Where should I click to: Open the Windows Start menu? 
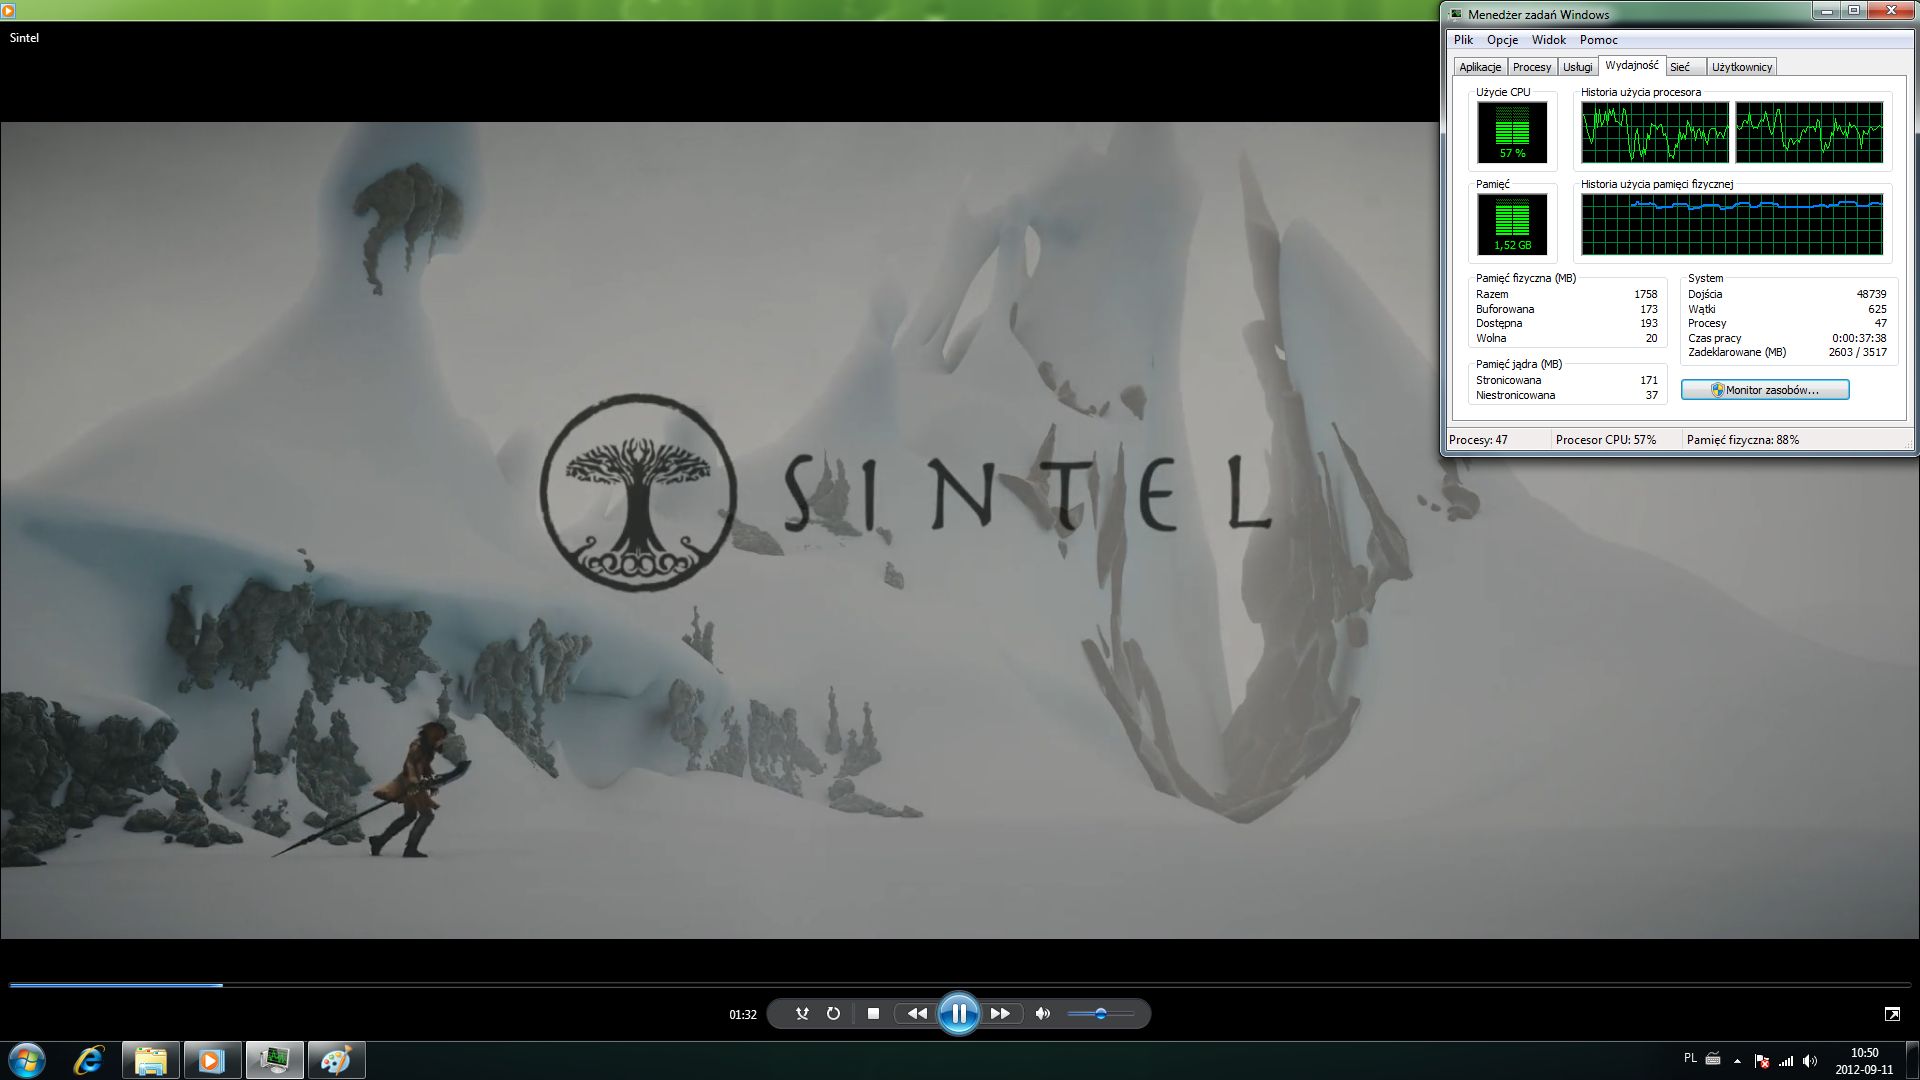pos(27,1060)
